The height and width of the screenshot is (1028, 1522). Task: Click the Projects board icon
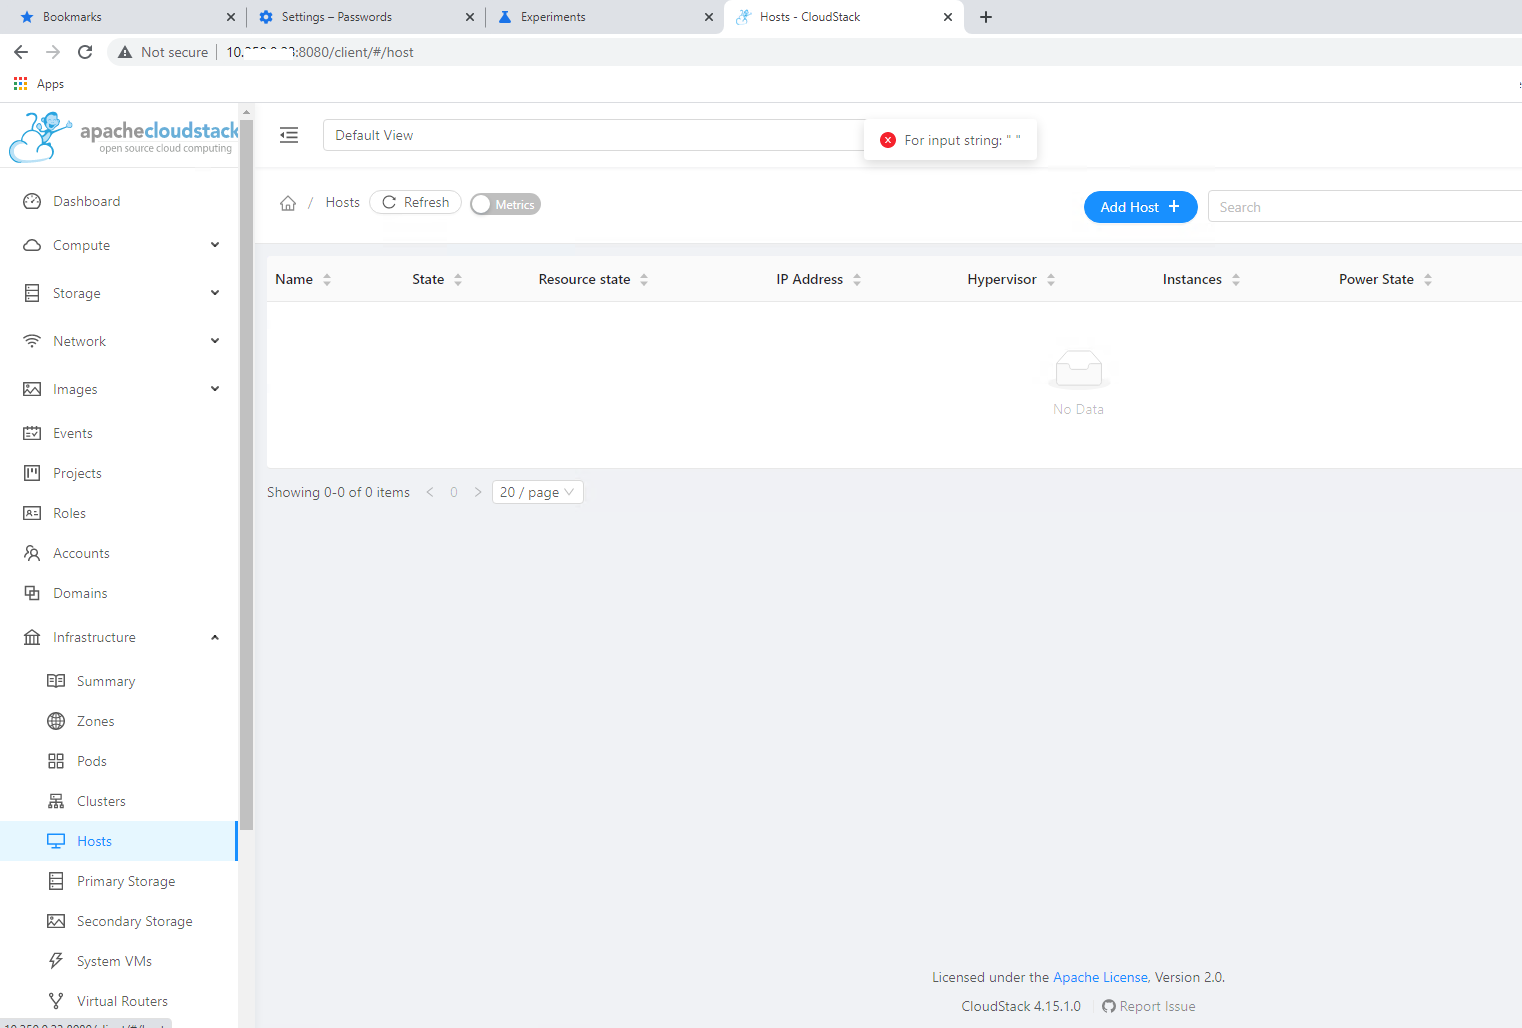[32, 473]
